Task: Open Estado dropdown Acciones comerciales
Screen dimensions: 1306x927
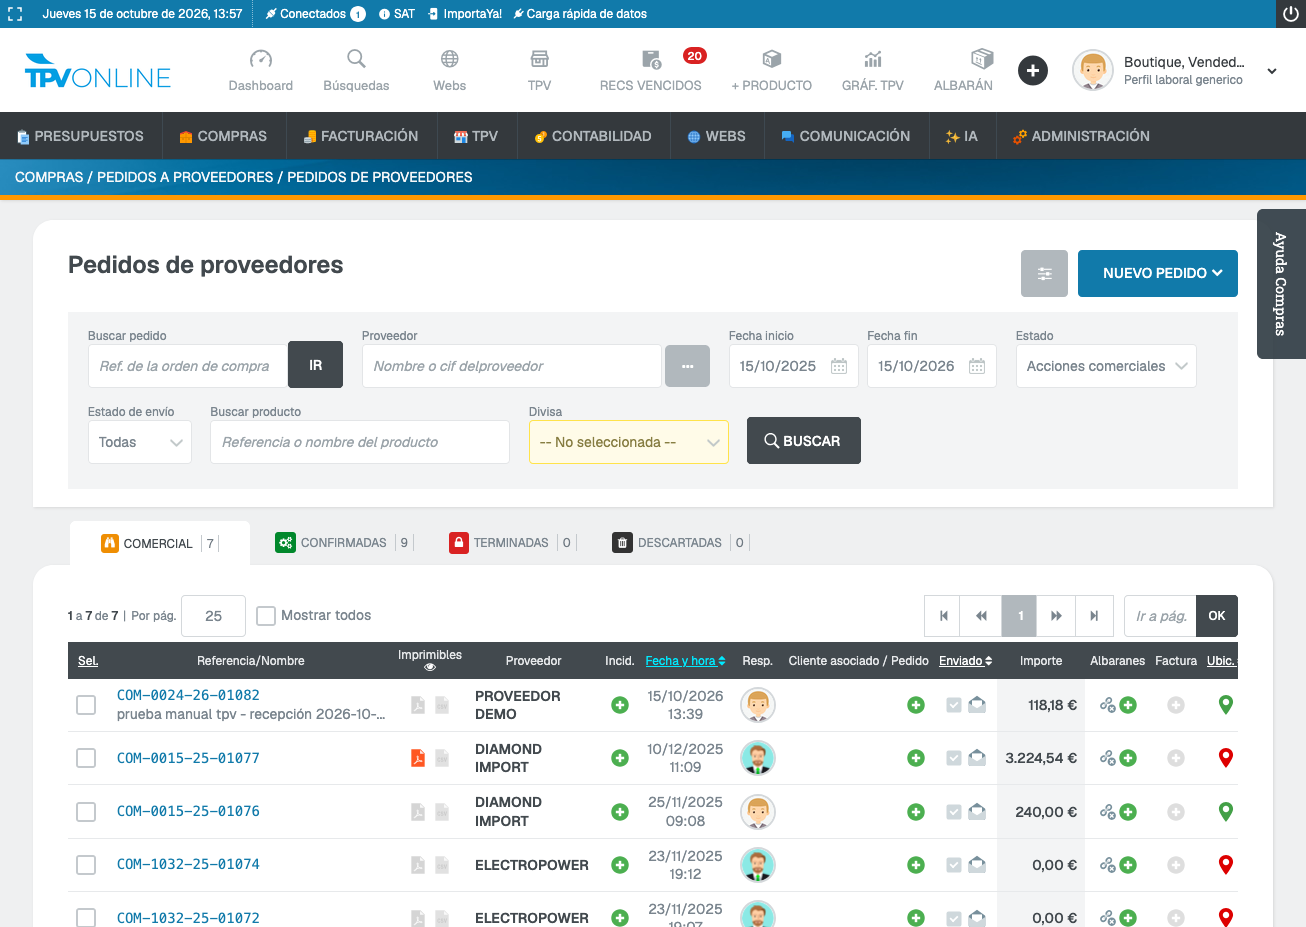Action: [1106, 366]
